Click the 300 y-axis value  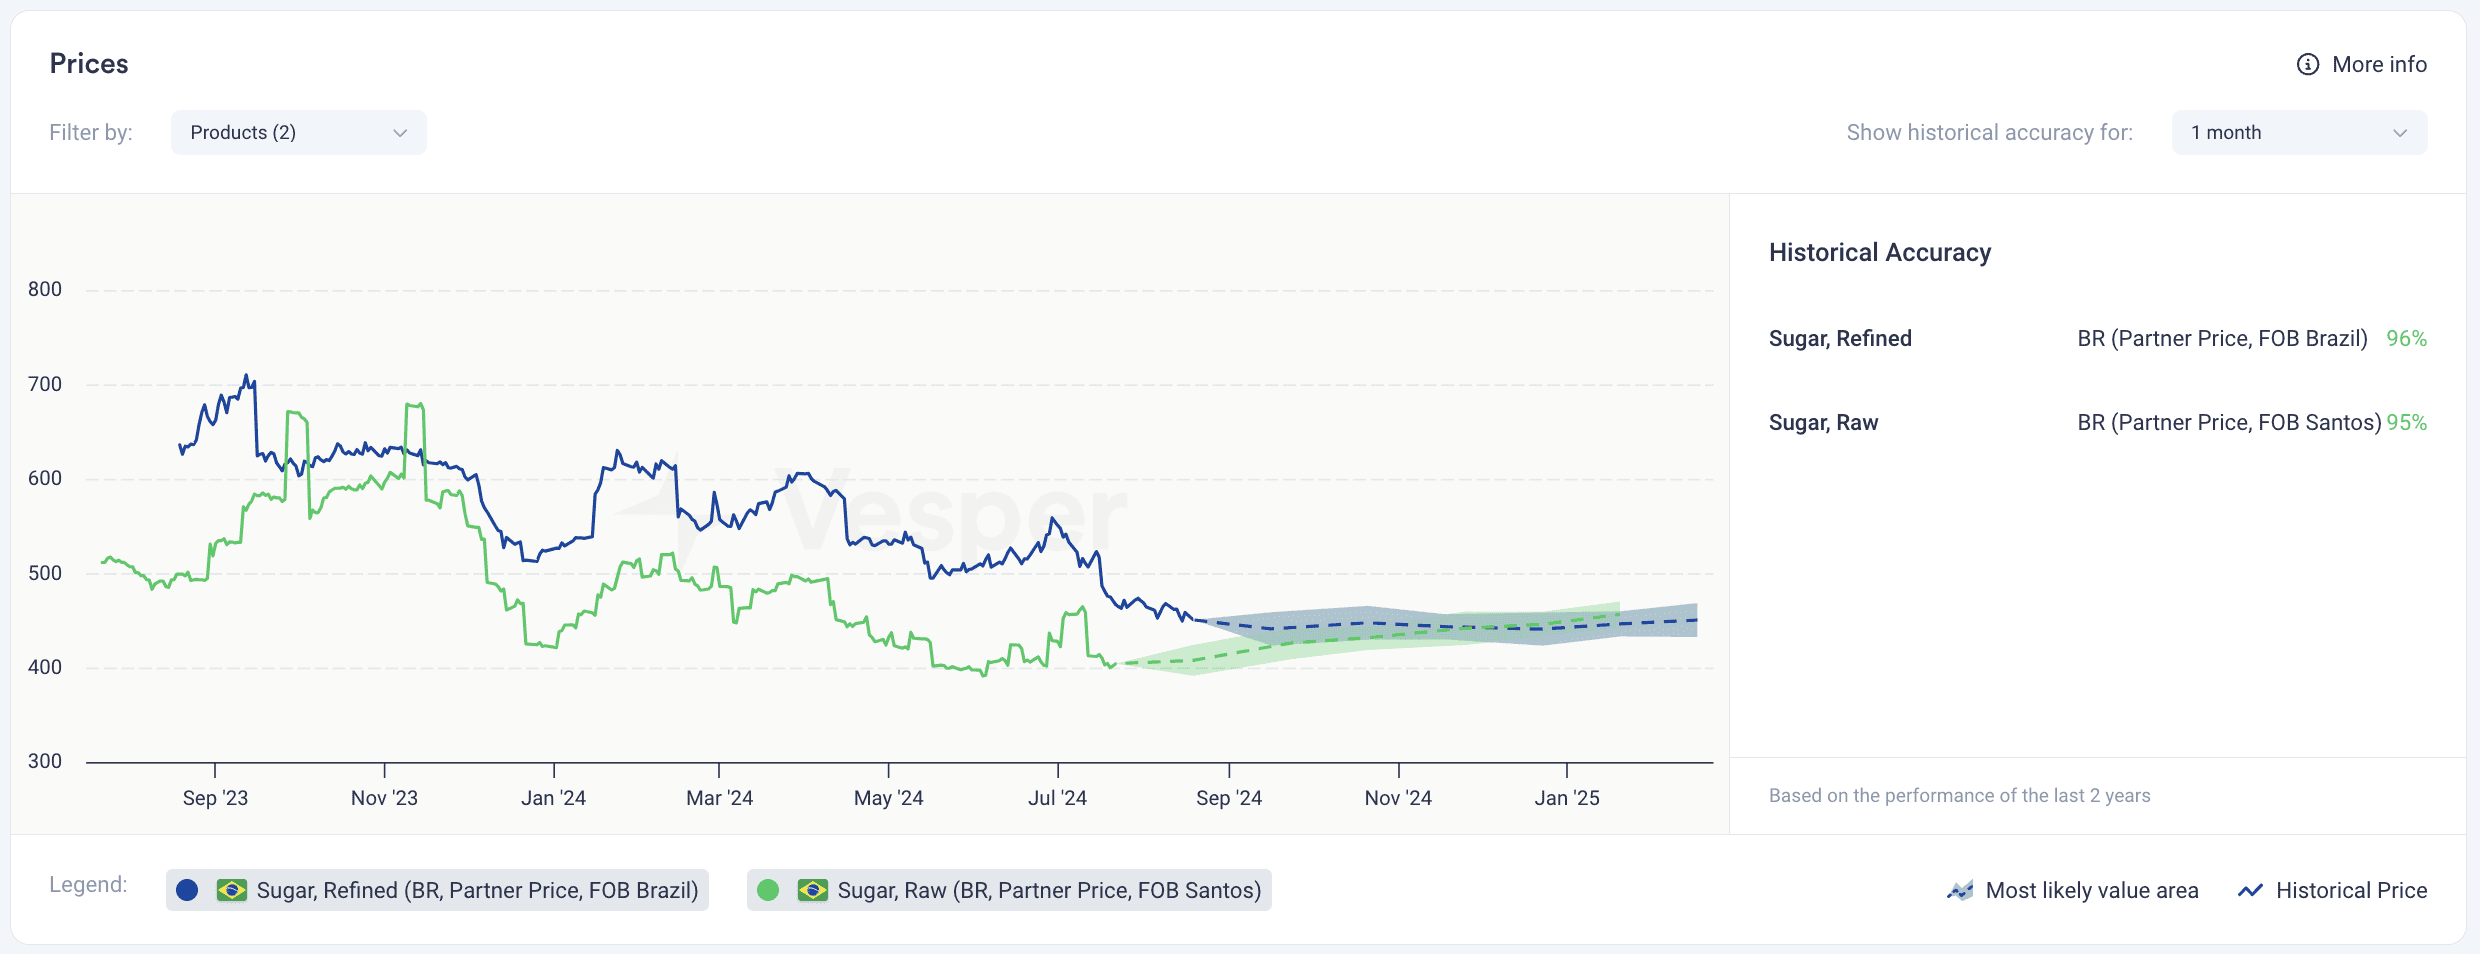45,761
